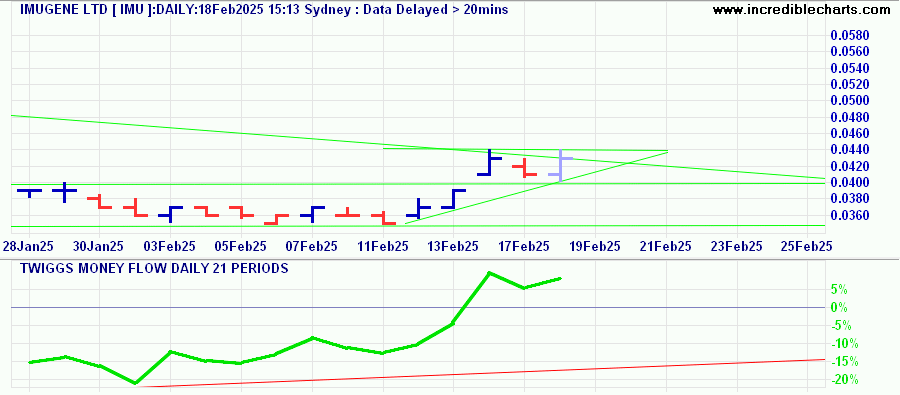This screenshot has height=395, width=900.
Task: Select the 21Feb25 date label
Action: (666, 246)
